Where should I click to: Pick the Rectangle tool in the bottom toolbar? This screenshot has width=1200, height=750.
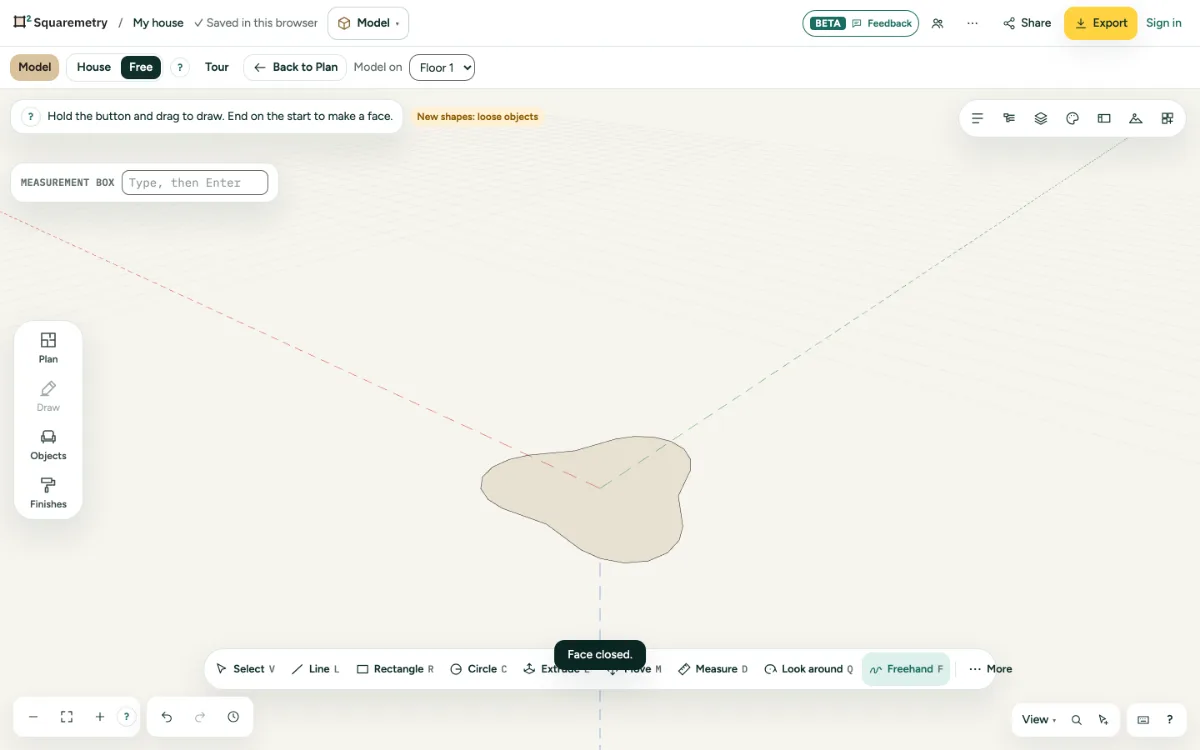395,669
